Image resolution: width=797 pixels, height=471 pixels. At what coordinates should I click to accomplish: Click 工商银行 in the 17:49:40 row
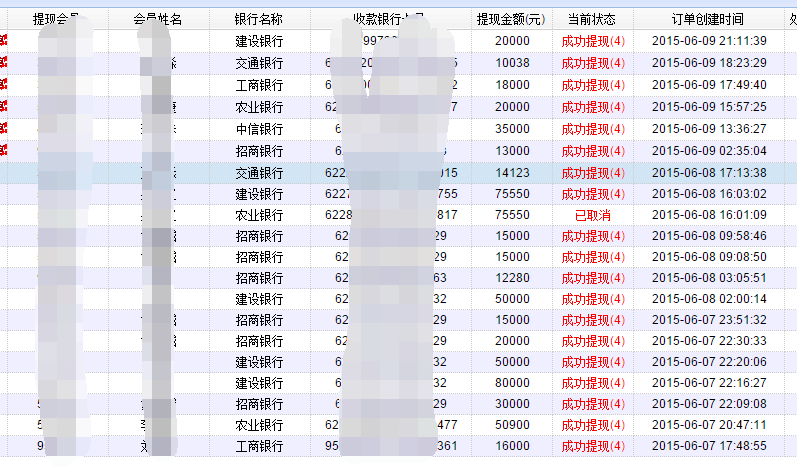tap(259, 85)
